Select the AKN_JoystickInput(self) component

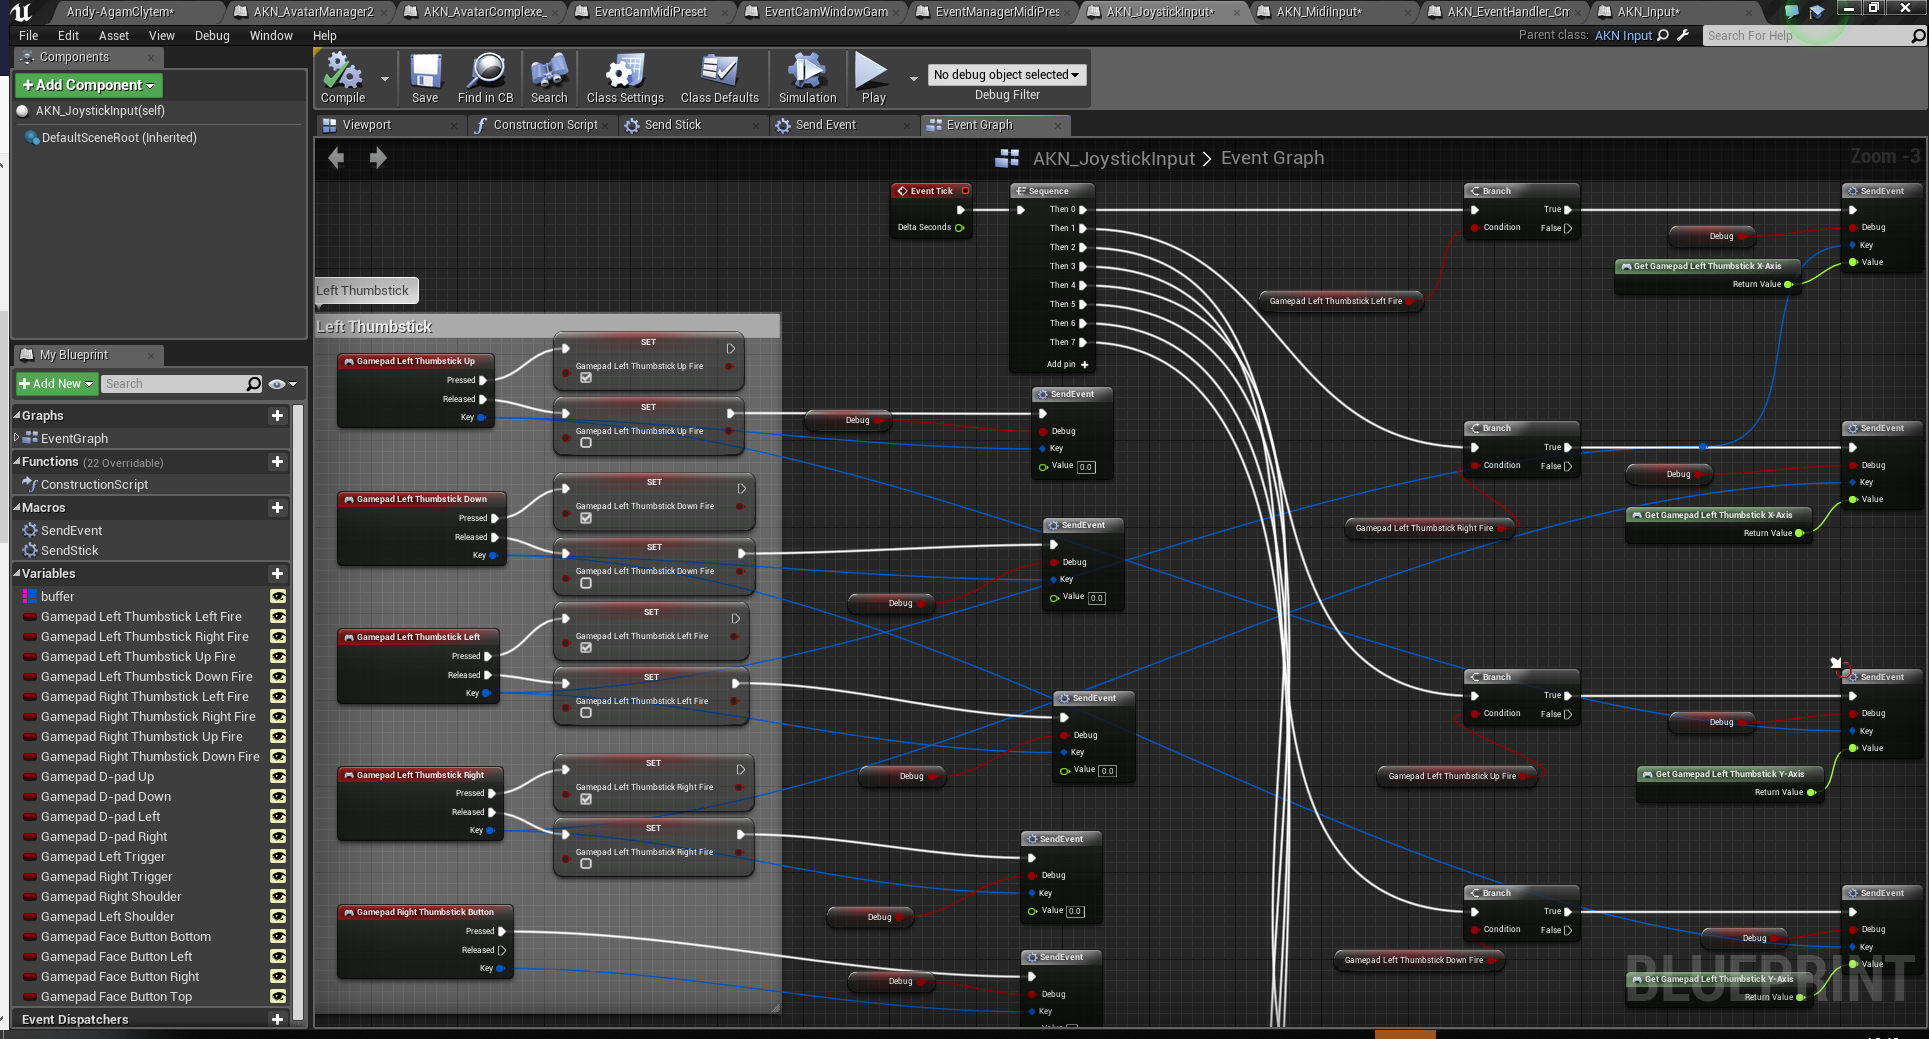click(100, 111)
